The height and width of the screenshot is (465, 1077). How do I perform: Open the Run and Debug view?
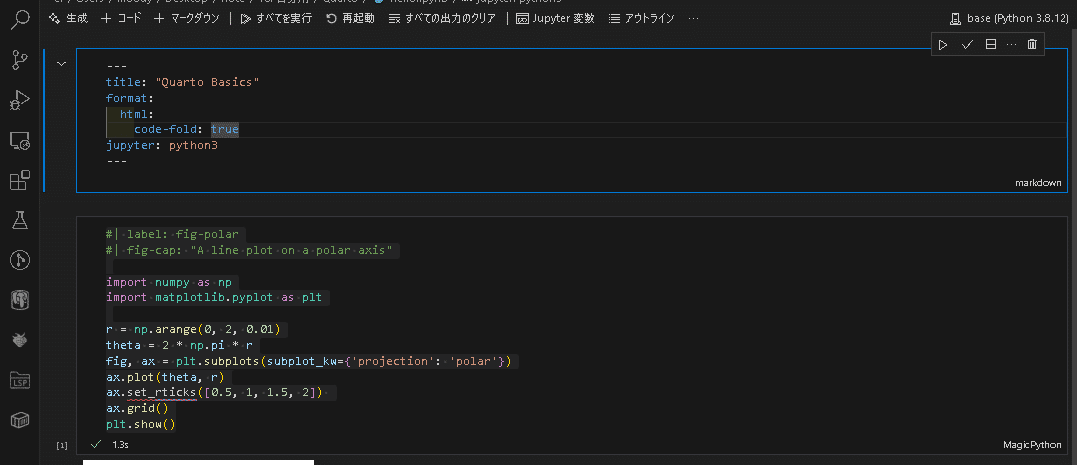(x=20, y=100)
